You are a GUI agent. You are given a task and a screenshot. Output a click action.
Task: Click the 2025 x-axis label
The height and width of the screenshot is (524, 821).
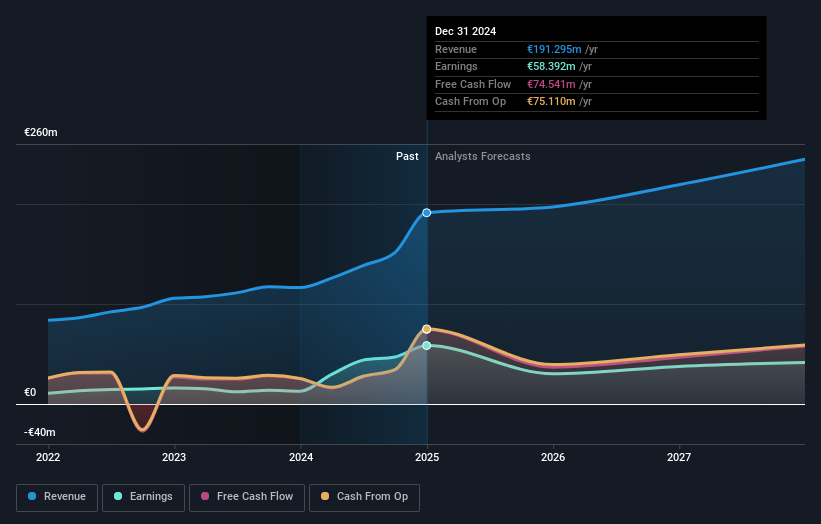(x=427, y=458)
